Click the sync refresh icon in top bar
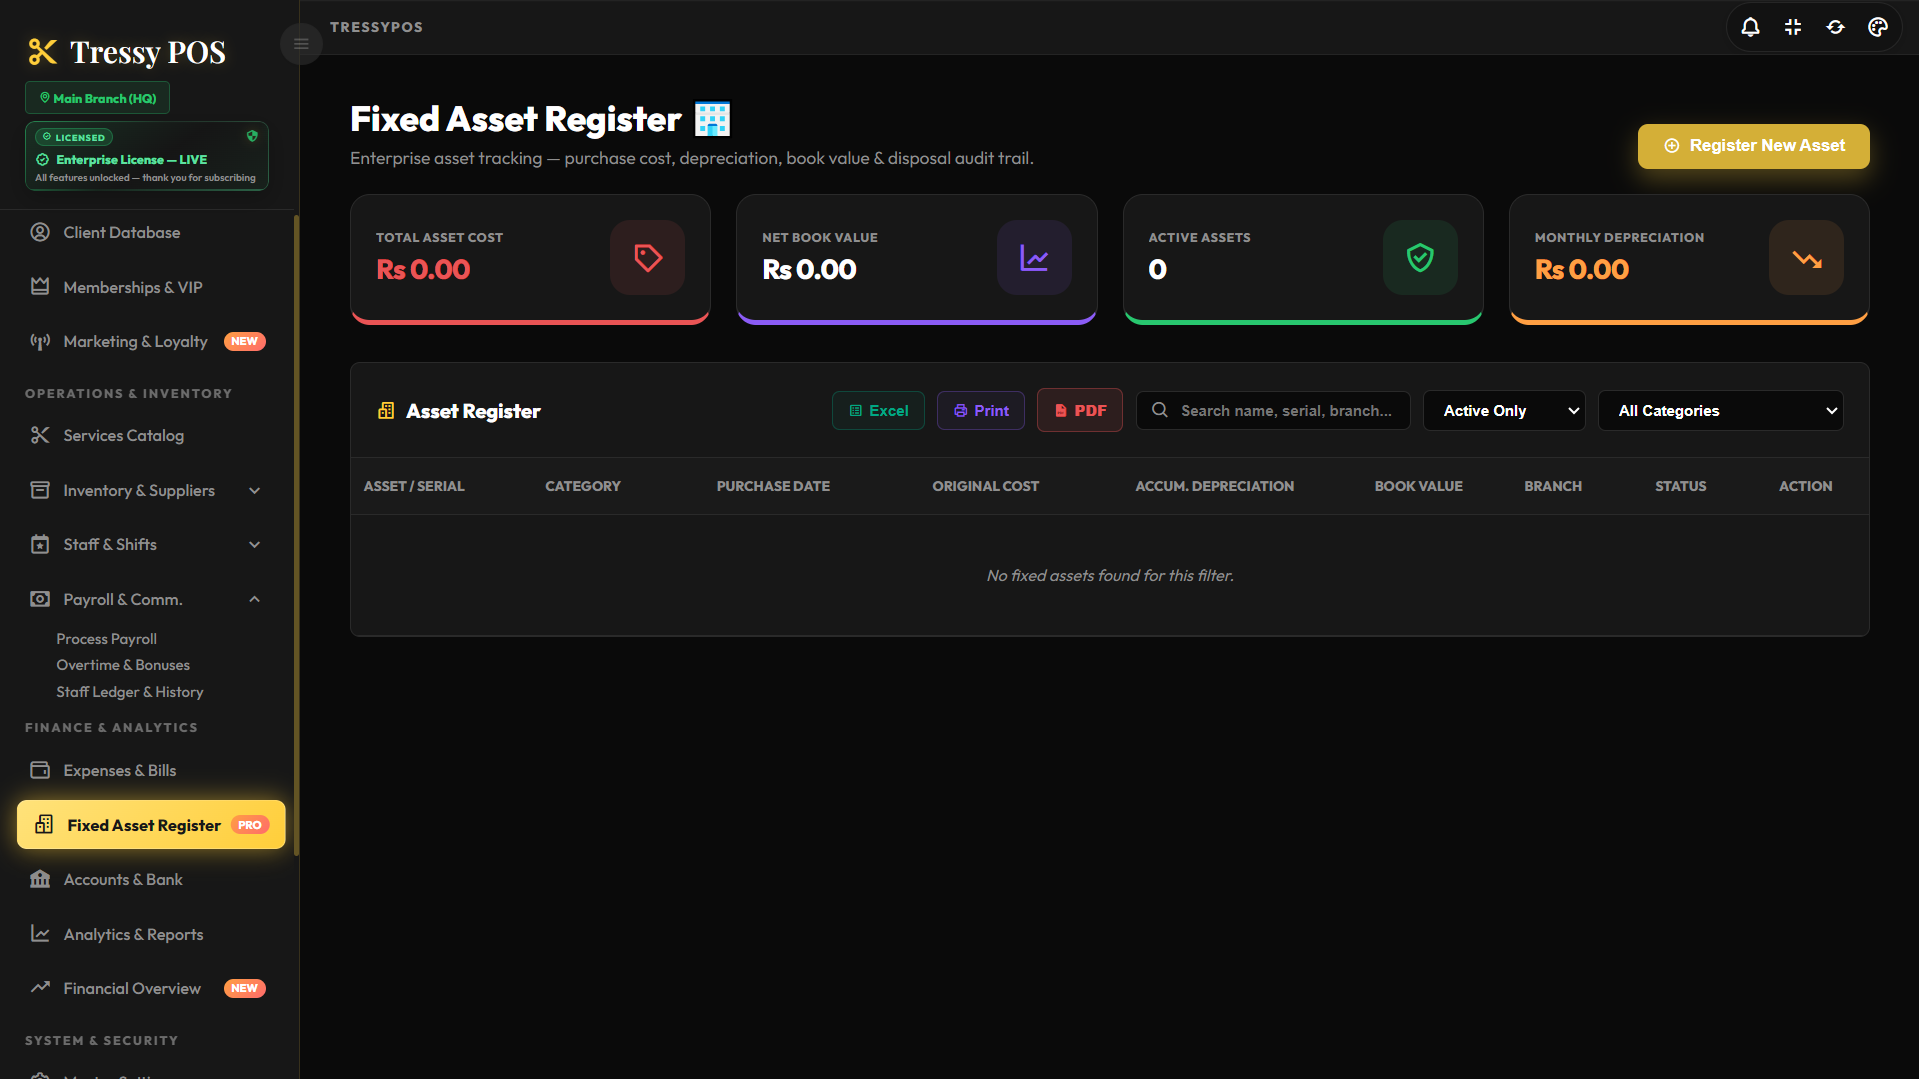This screenshot has height=1079, width=1919. pyautogui.click(x=1835, y=27)
